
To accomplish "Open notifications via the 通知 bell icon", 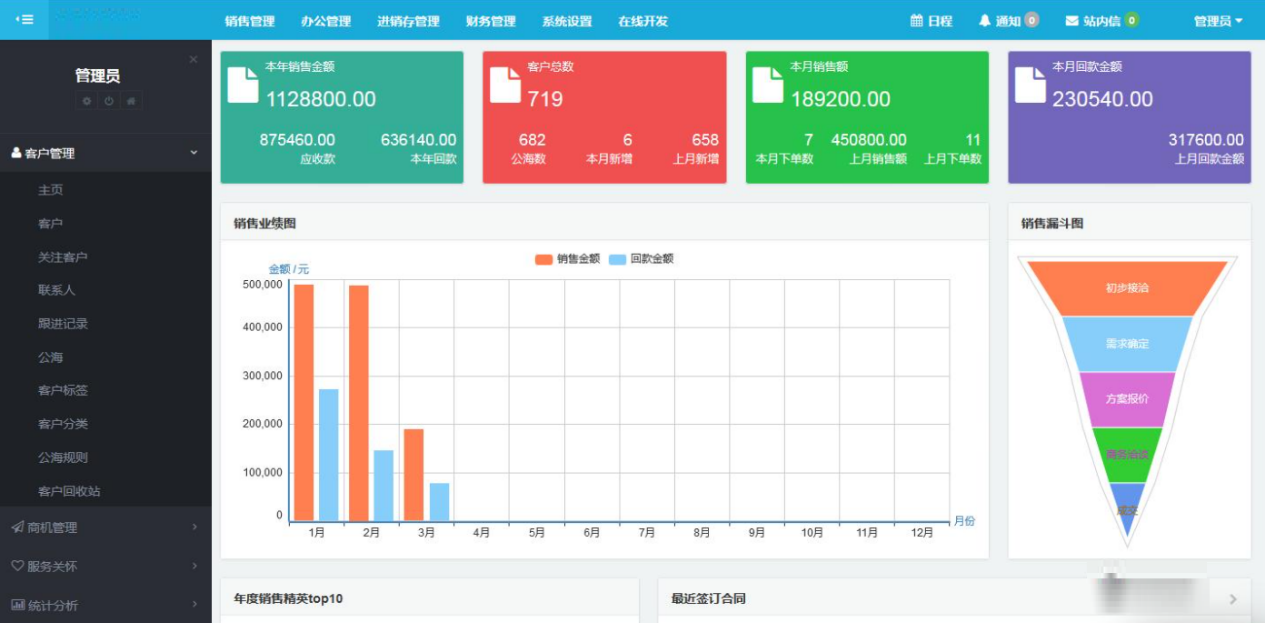I will [x=985, y=21].
